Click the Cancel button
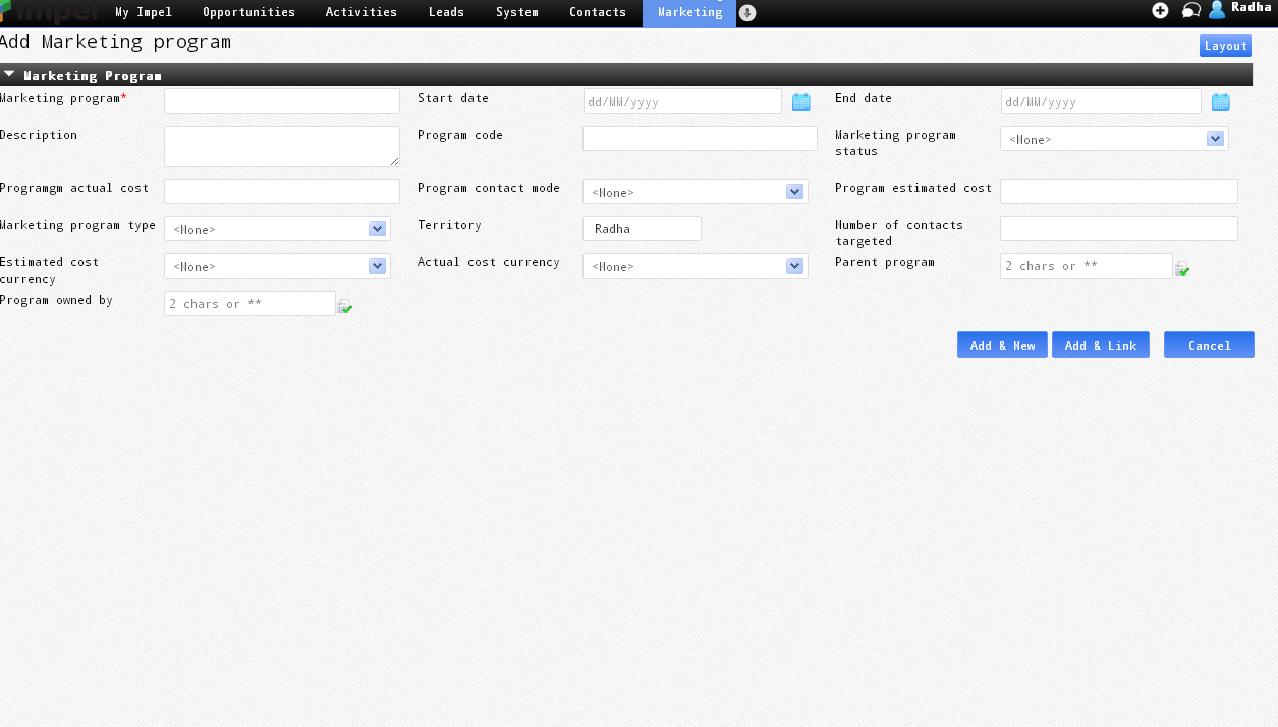 click(1208, 345)
